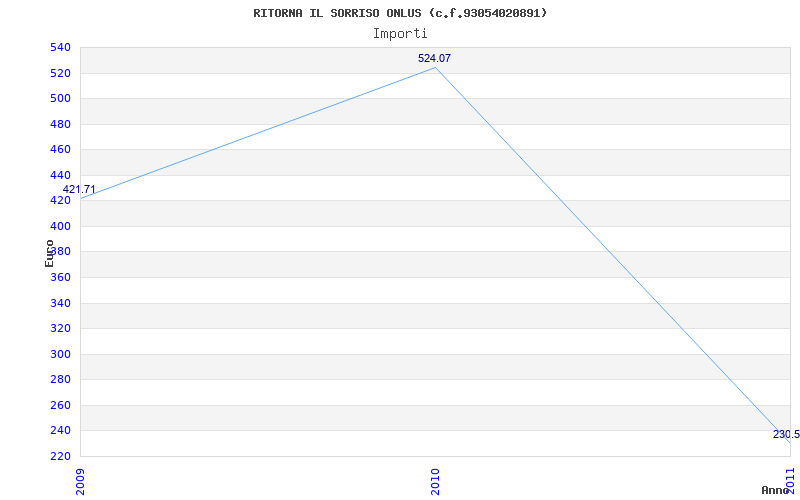
Task: Click the 540 y-axis value
Action: (x=60, y=47)
